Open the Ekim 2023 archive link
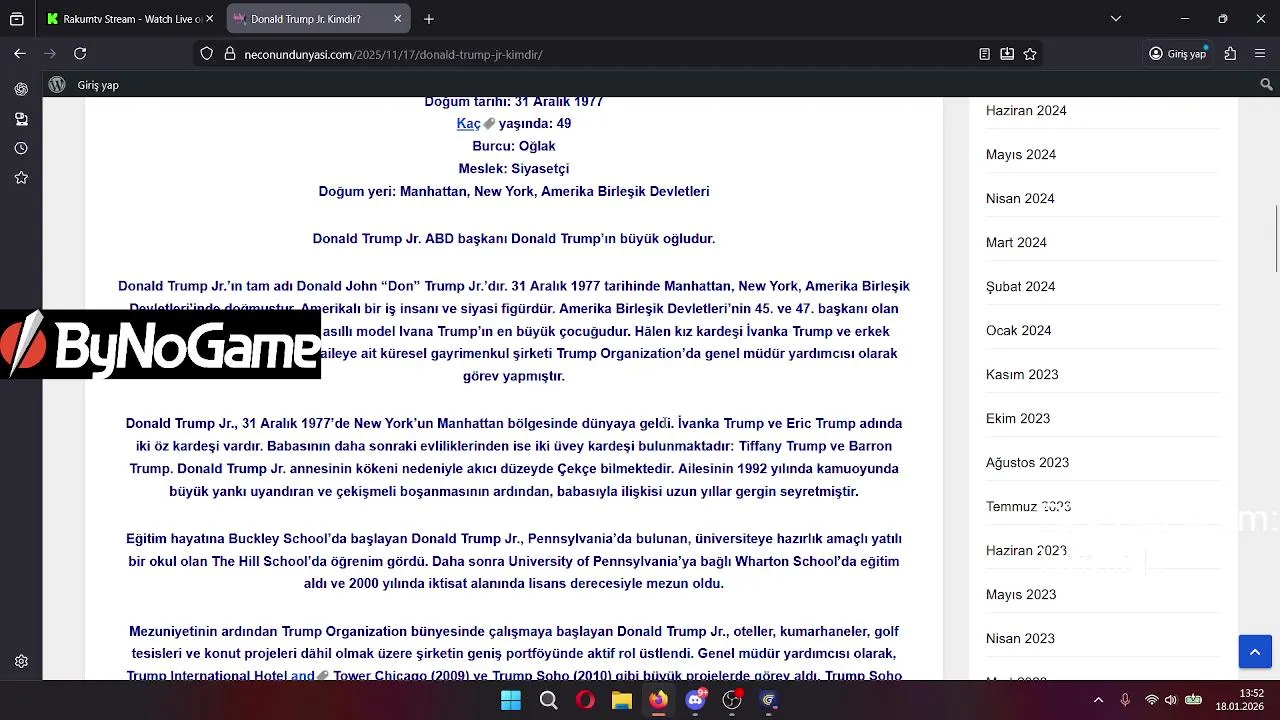Viewport: 1280px width, 720px height. (1018, 418)
